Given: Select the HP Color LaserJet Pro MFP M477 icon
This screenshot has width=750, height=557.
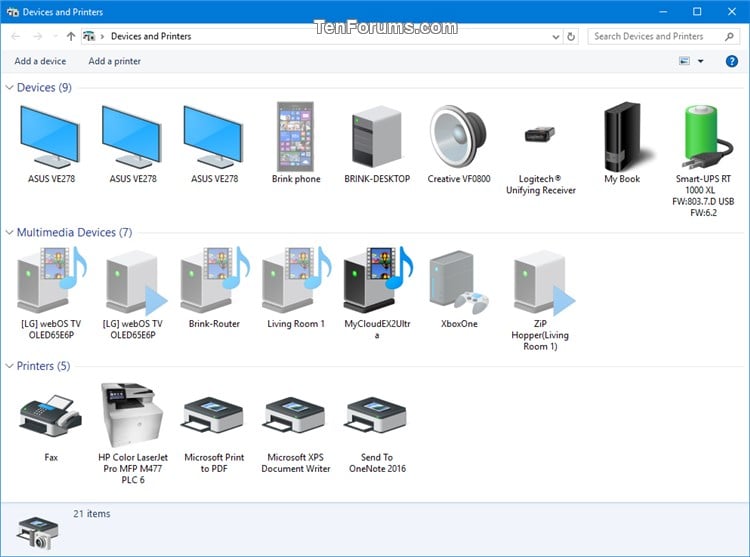Looking at the screenshot, I should tap(132, 415).
